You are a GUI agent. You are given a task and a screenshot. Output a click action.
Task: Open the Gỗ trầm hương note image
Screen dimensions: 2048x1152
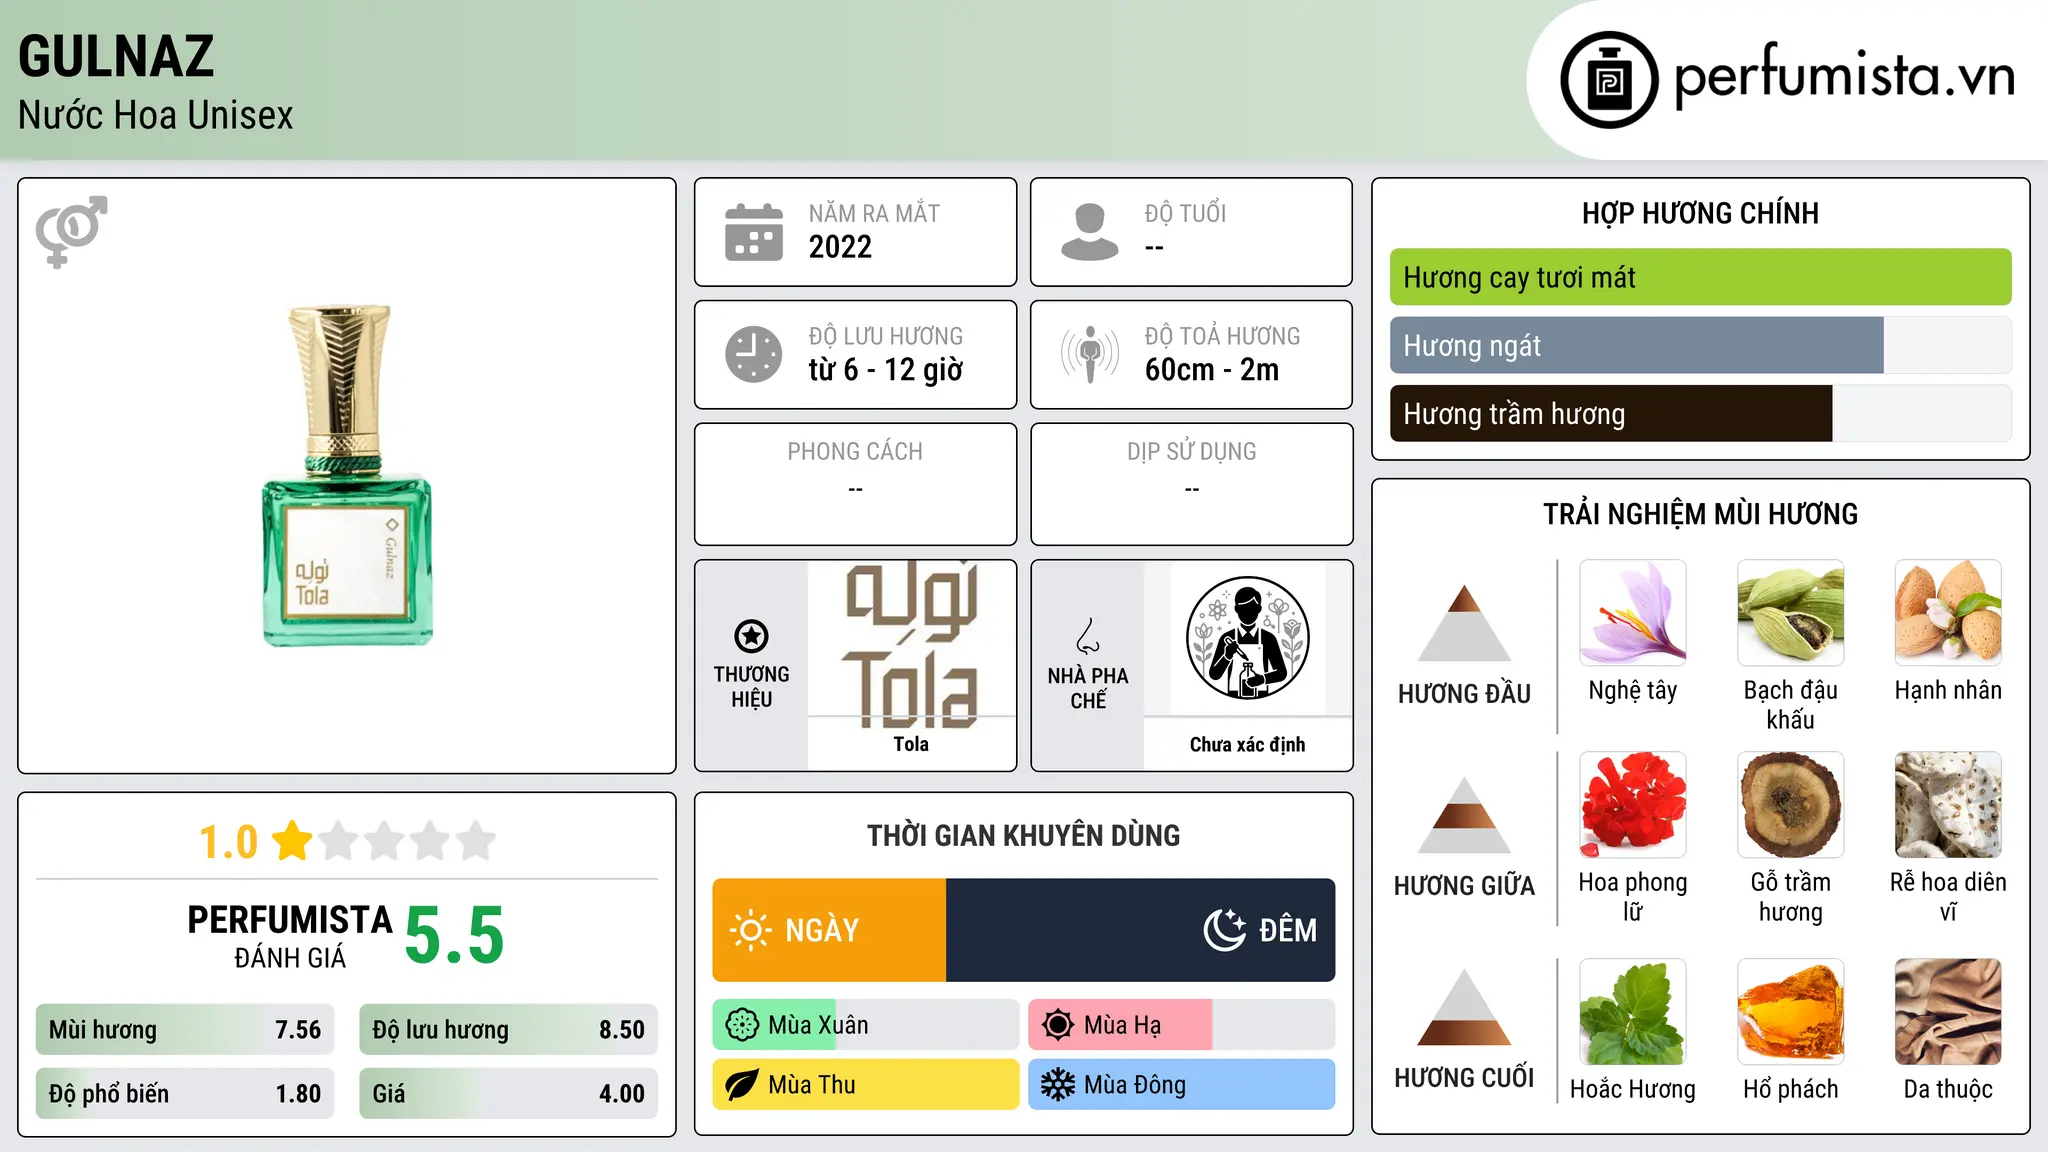click(1791, 805)
